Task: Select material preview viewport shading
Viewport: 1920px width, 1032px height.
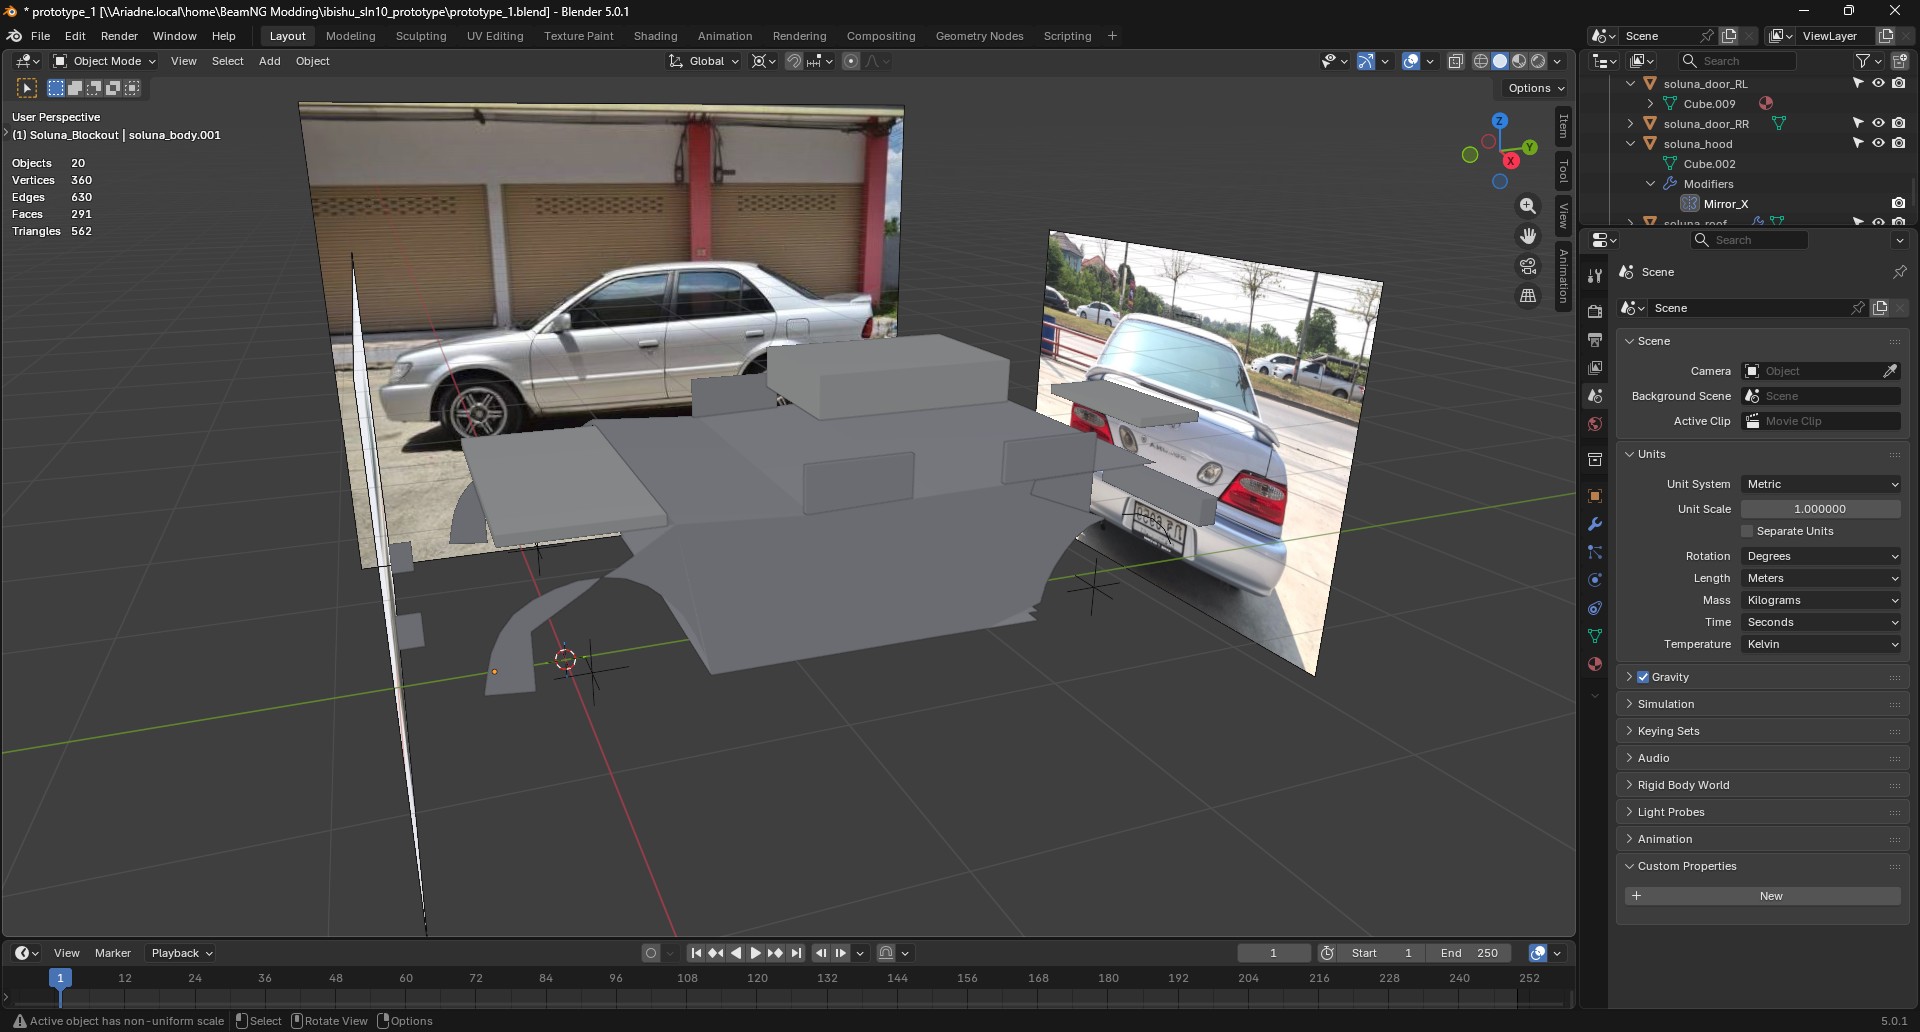Action: click(1519, 61)
